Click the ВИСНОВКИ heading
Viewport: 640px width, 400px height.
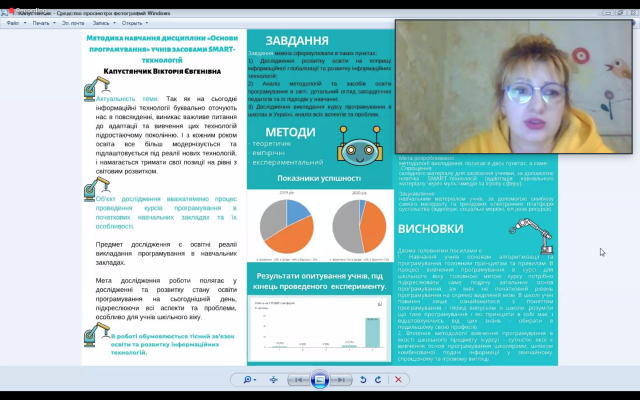click(431, 229)
